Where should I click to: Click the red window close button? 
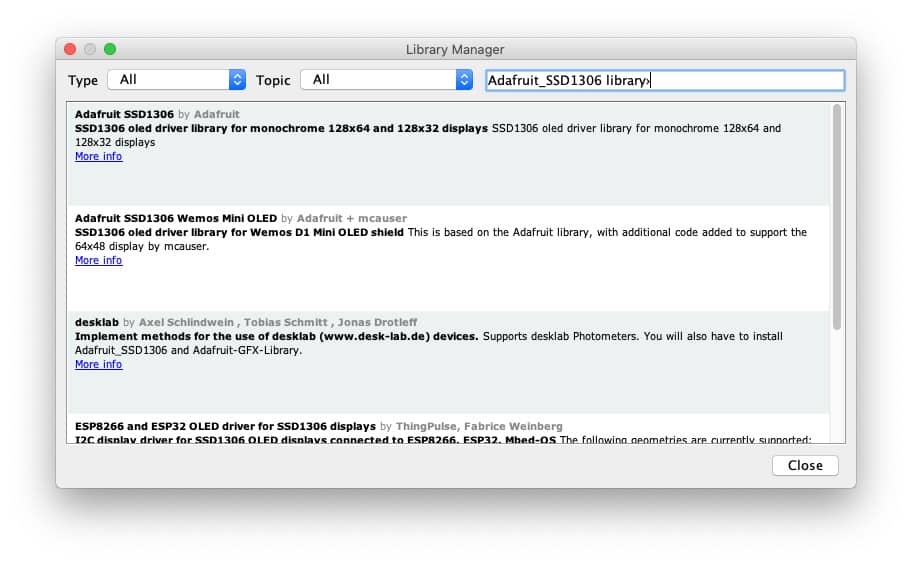tap(70, 49)
